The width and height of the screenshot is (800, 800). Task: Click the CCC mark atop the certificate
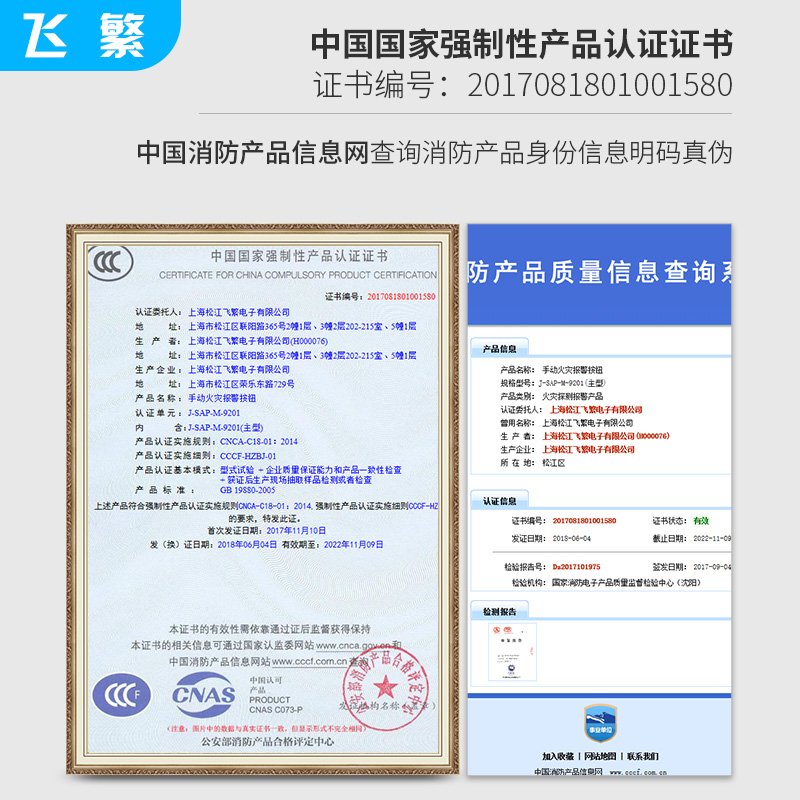click(110, 263)
